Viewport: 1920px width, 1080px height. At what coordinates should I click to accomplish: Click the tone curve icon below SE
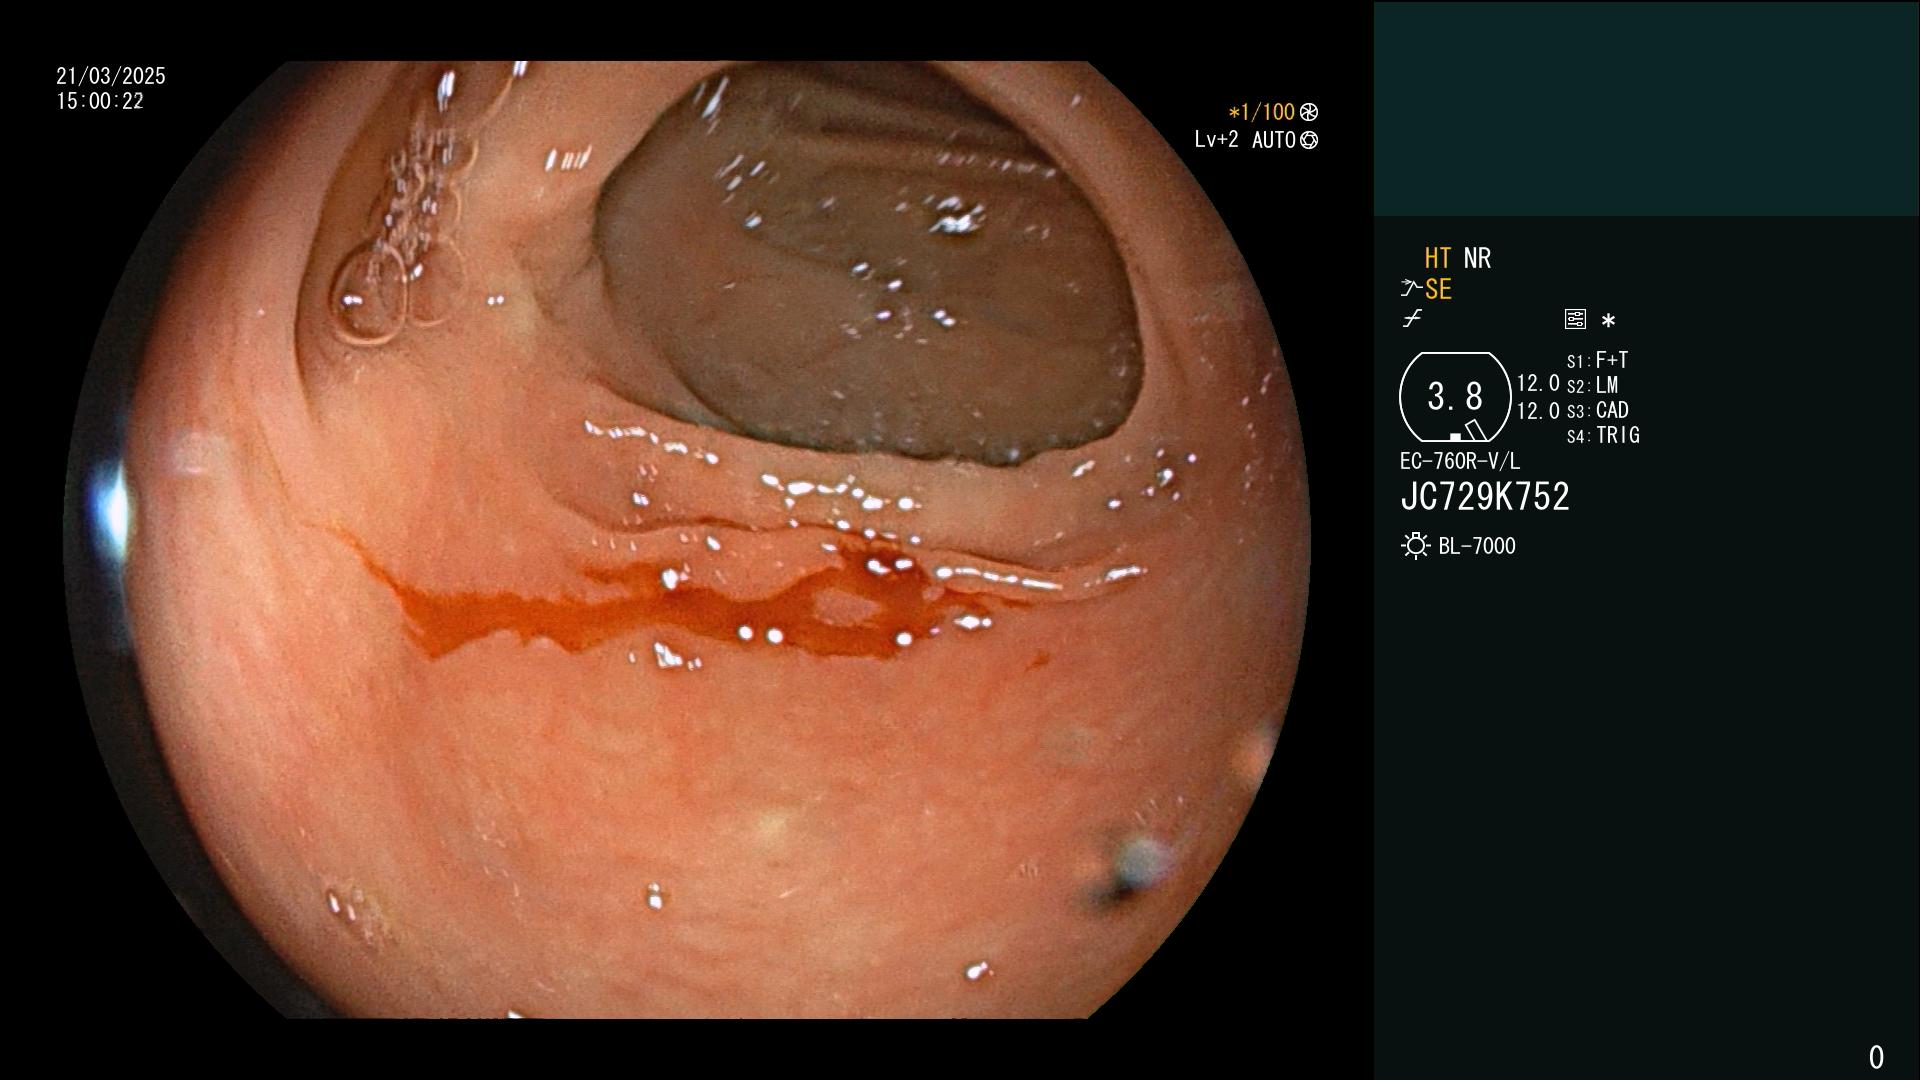coord(1412,319)
